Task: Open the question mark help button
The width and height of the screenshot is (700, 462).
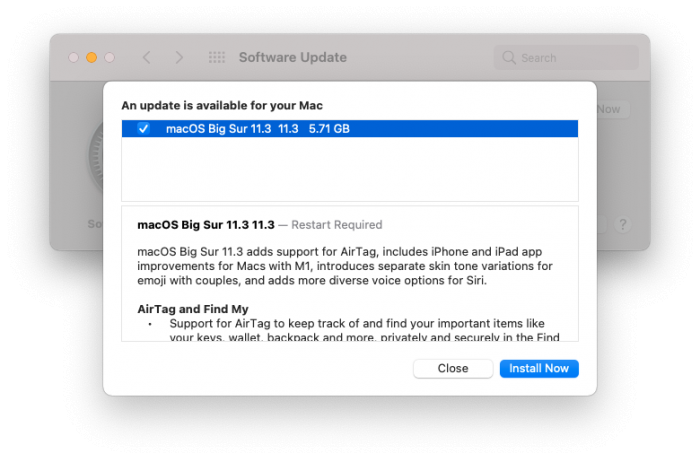Action: coord(622,224)
